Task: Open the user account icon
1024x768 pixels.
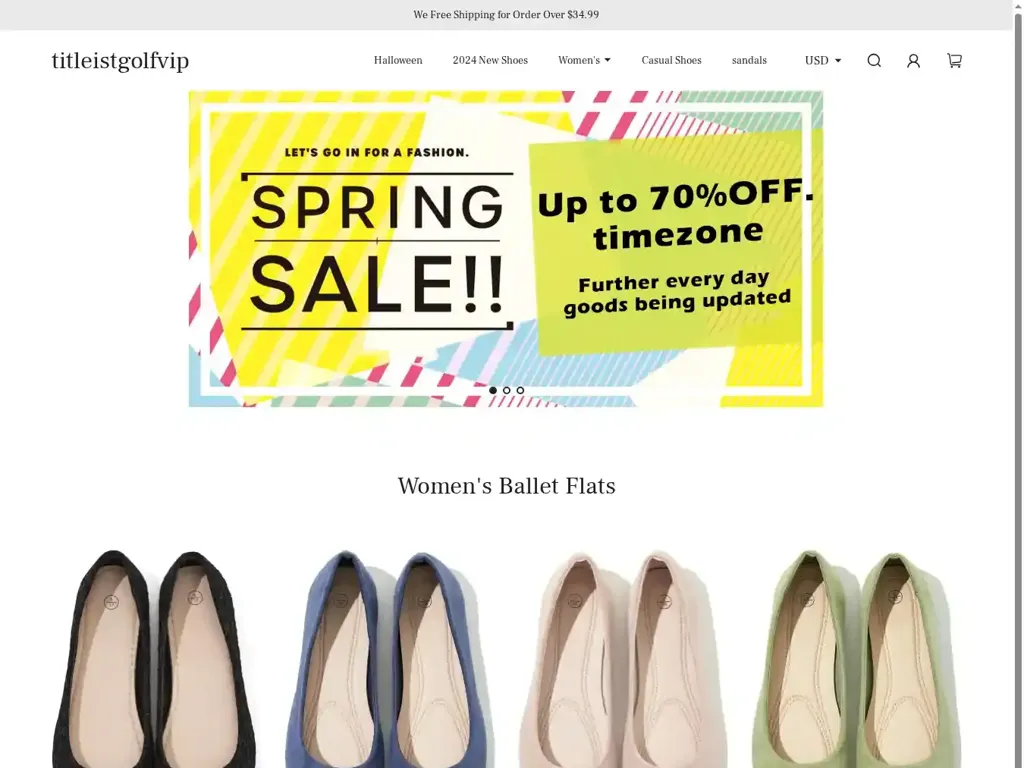Action: [914, 61]
